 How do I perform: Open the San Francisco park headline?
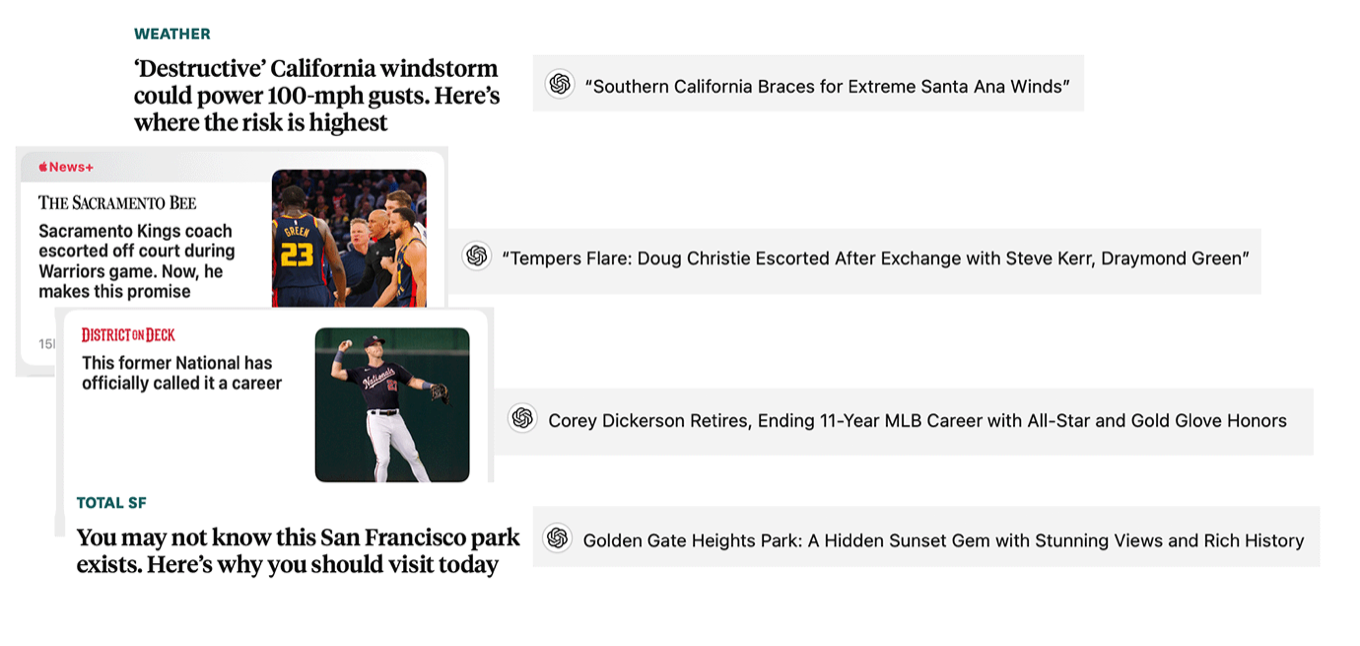(298, 551)
